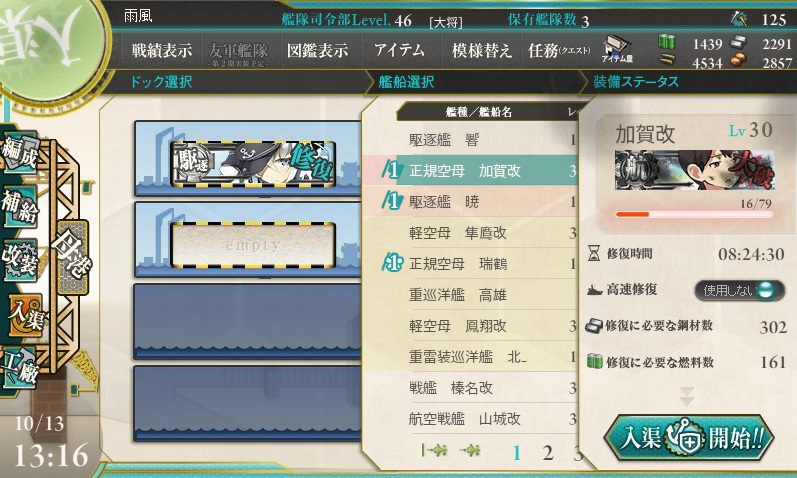The image size is (797, 478).
Task: Open the 編成 fleet composition icon
Action: coord(19,152)
